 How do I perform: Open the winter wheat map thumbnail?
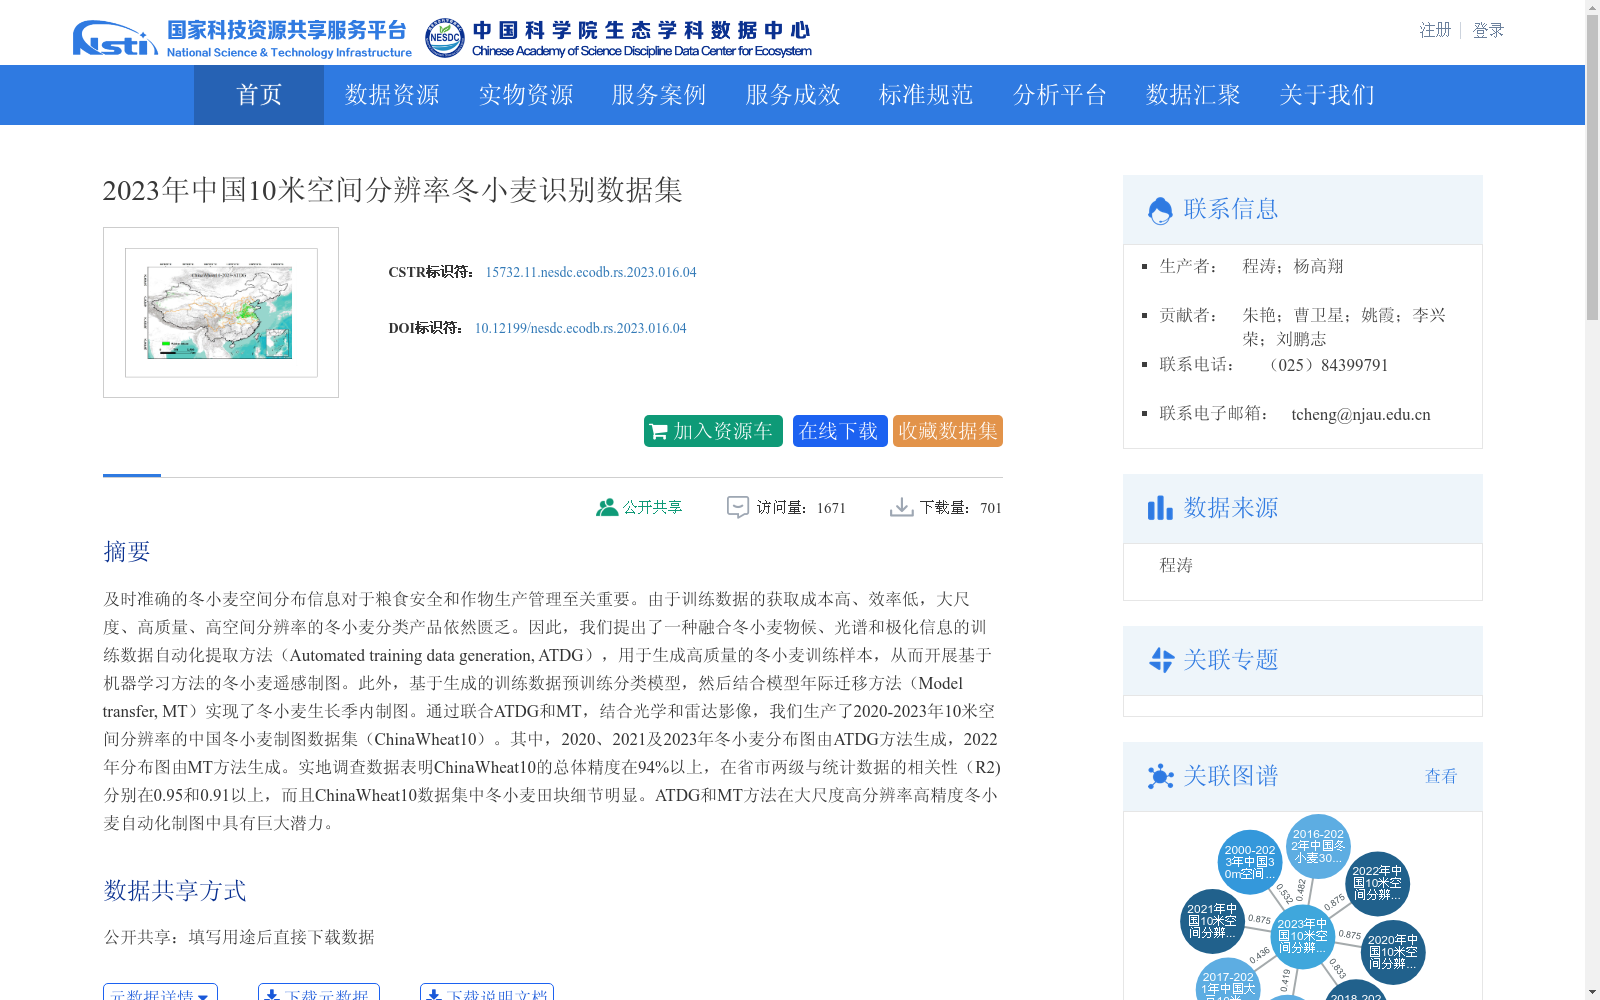click(x=221, y=312)
